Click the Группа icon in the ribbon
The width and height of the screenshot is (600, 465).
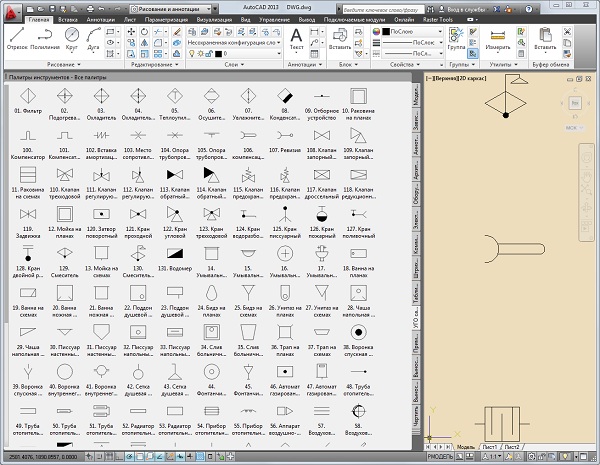pyautogui.click(x=455, y=37)
